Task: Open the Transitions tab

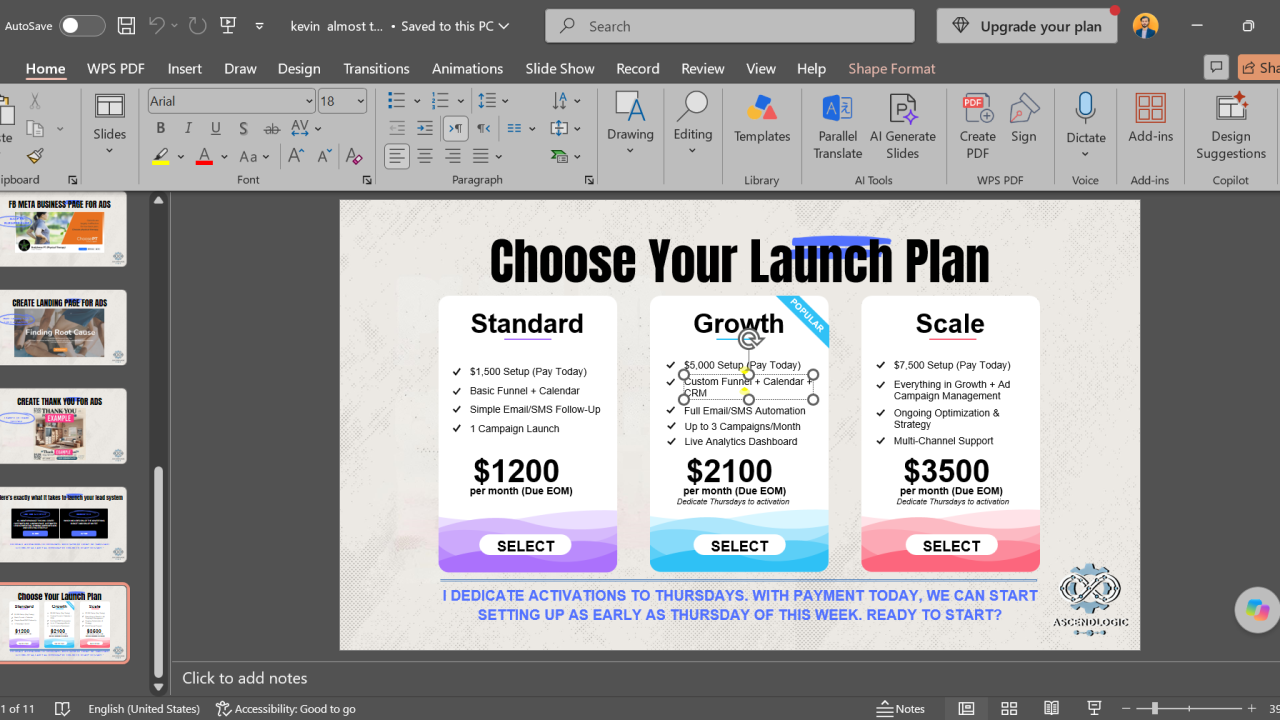Action: (x=376, y=68)
